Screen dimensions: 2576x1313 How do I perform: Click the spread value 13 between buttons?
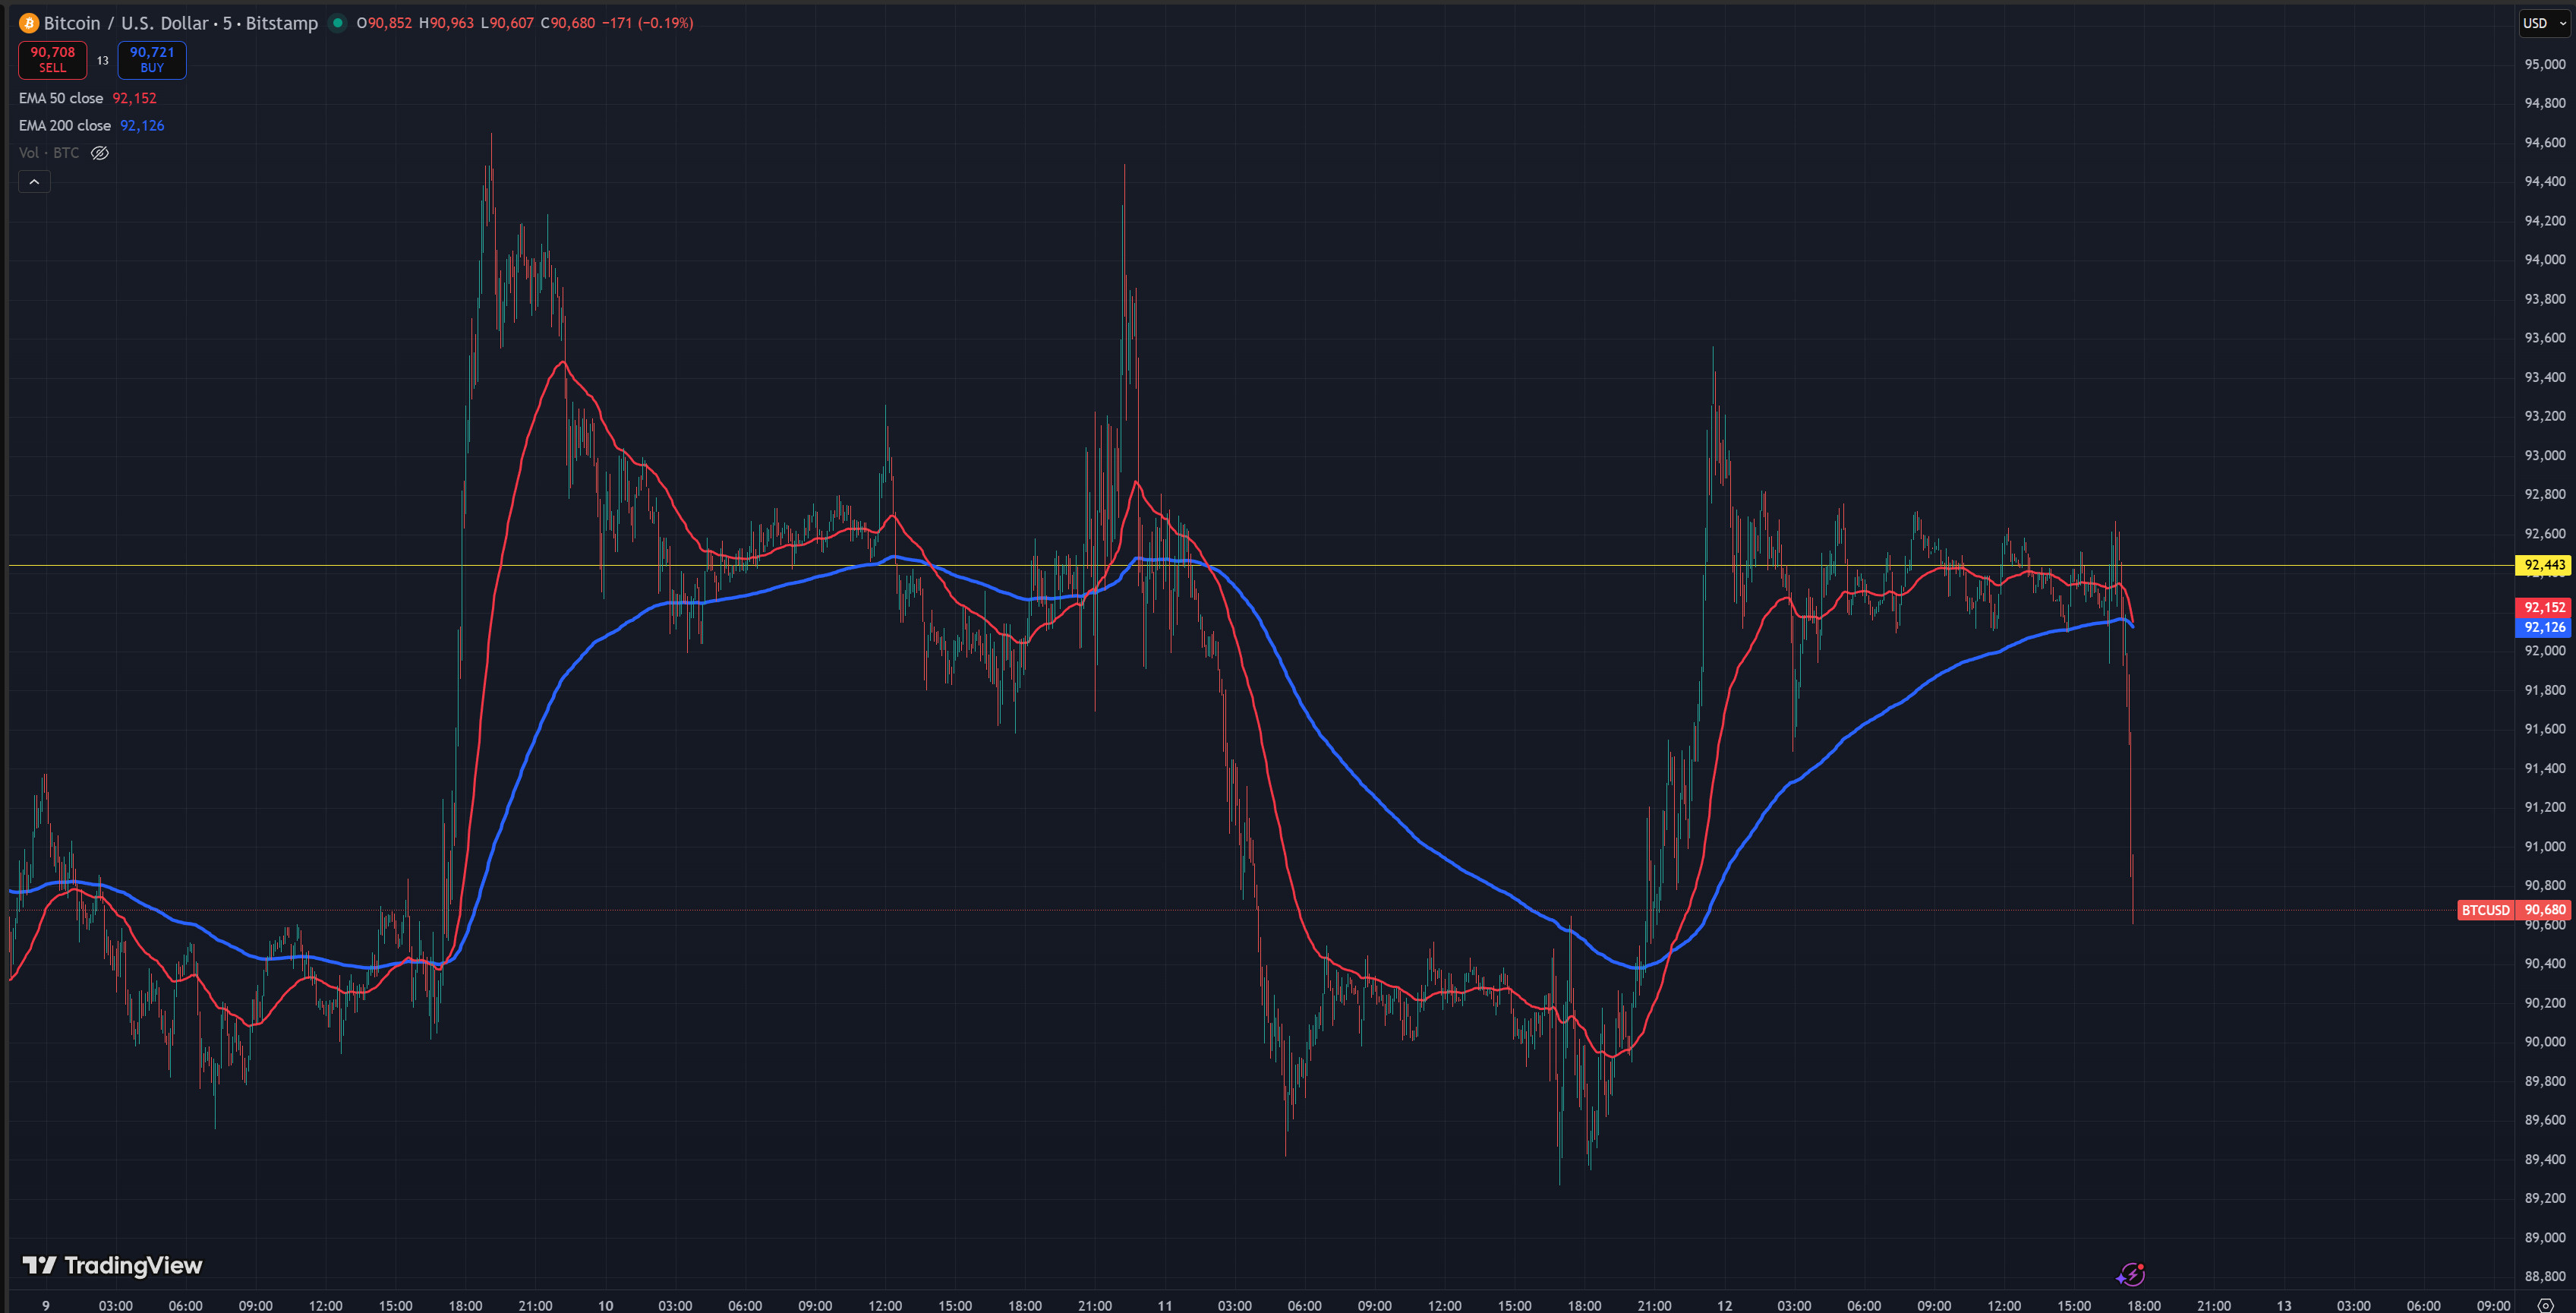point(102,61)
